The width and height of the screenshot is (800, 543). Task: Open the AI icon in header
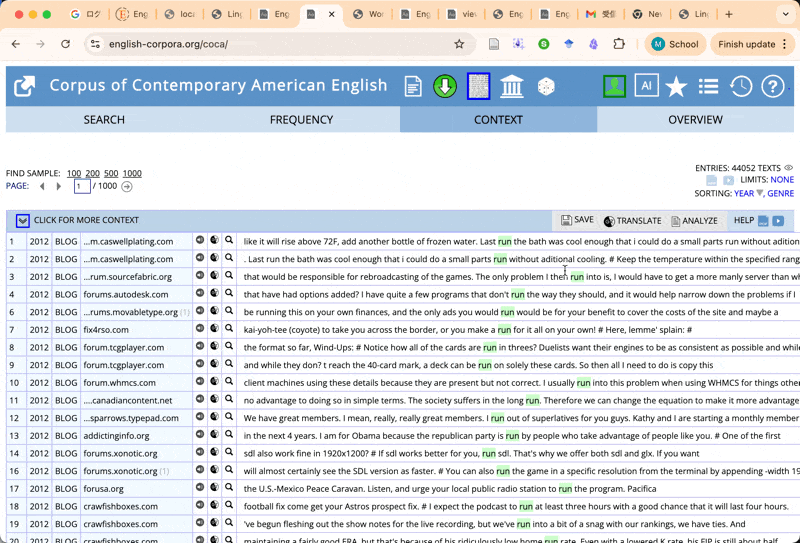(x=645, y=86)
